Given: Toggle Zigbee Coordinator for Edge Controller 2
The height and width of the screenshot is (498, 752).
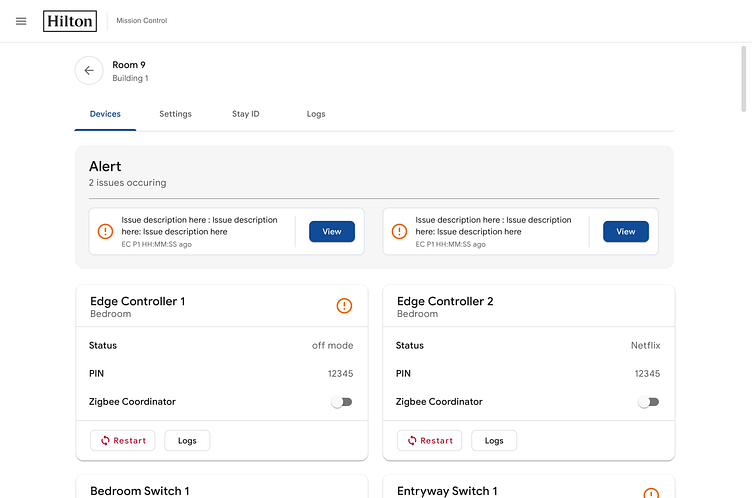Looking at the screenshot, I should coord(649,402).
